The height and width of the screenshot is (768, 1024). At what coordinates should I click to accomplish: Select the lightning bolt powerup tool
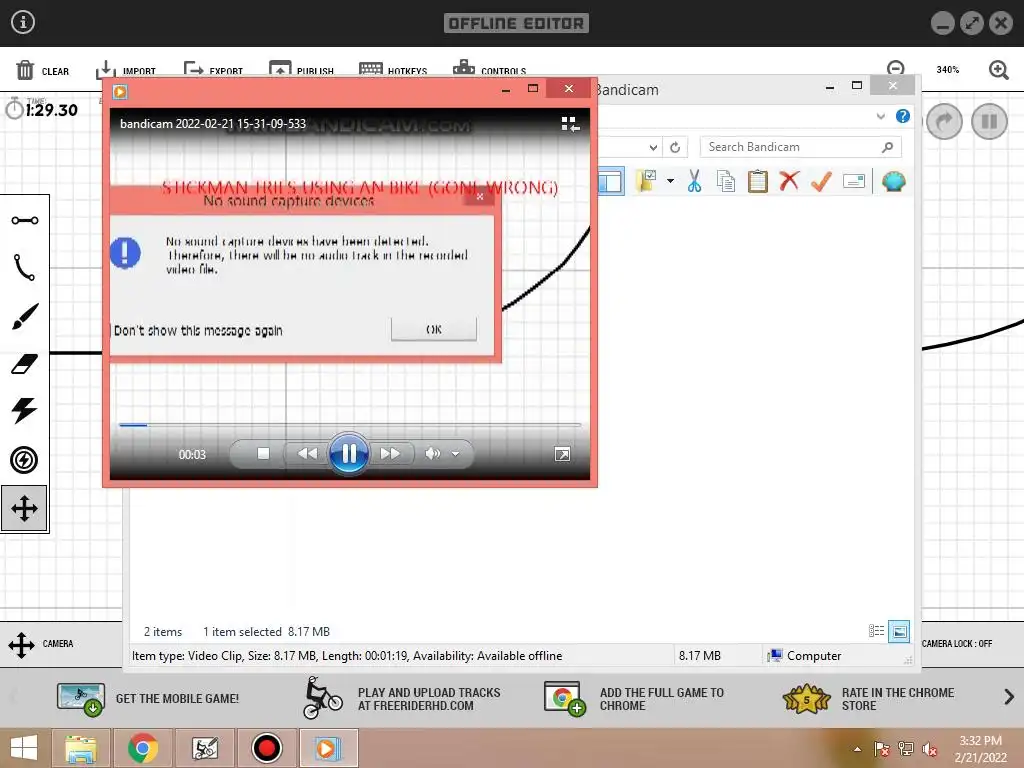pos(25,411)
